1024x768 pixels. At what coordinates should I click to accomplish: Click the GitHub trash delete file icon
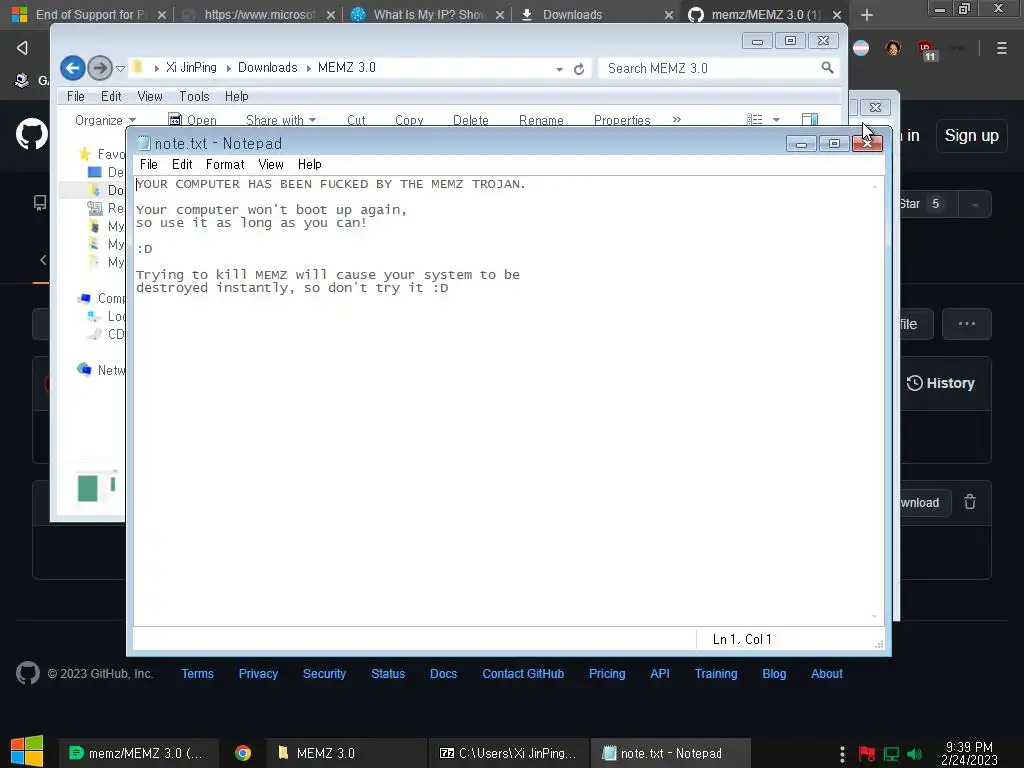(970, 502)
